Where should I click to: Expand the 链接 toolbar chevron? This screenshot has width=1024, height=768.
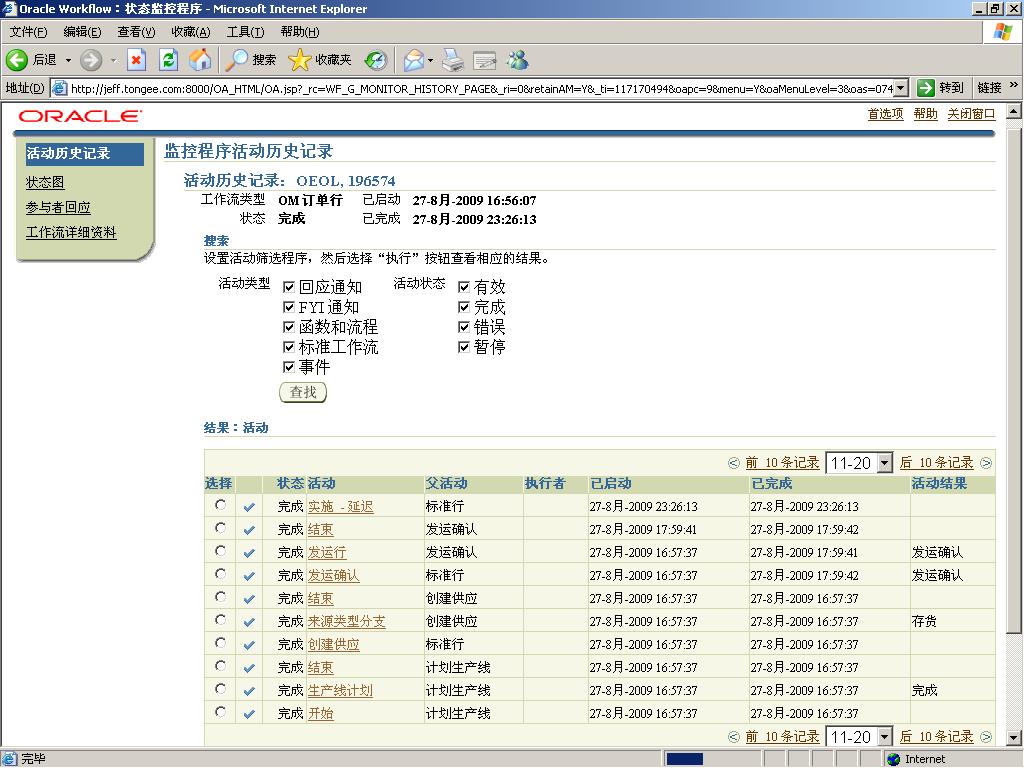coord(1014,86)
